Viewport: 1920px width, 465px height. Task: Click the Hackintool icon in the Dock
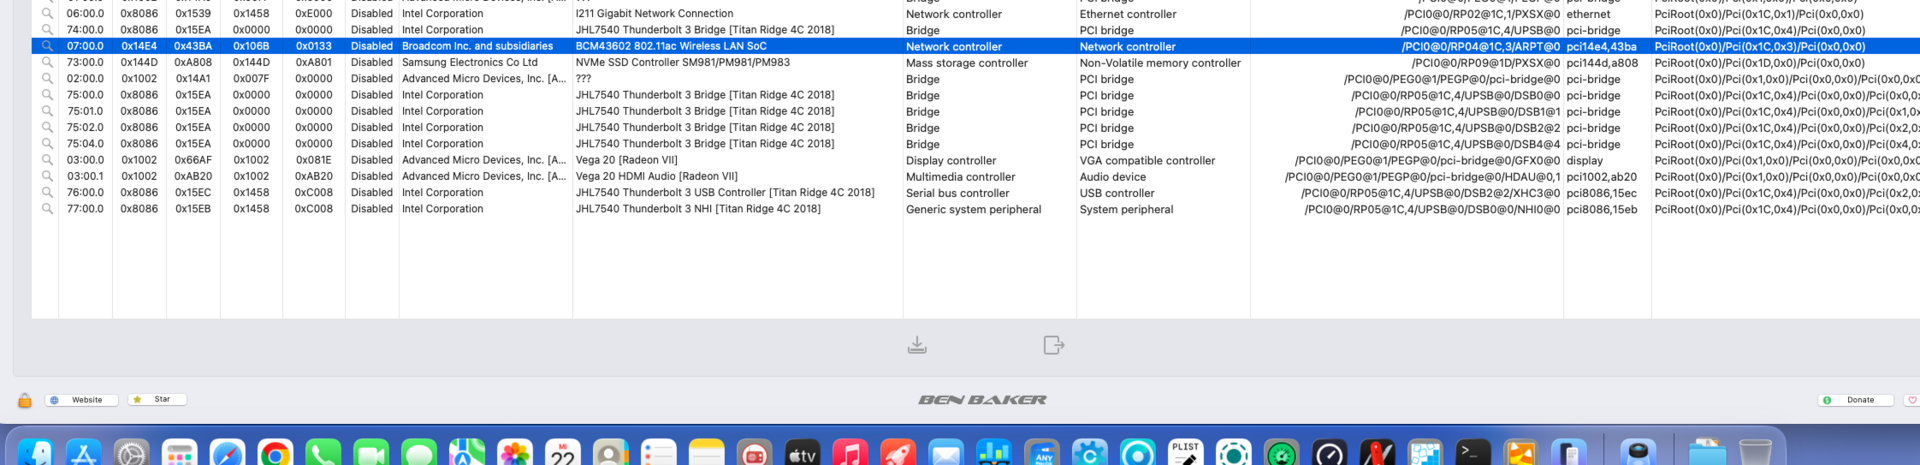(1377, 454)
